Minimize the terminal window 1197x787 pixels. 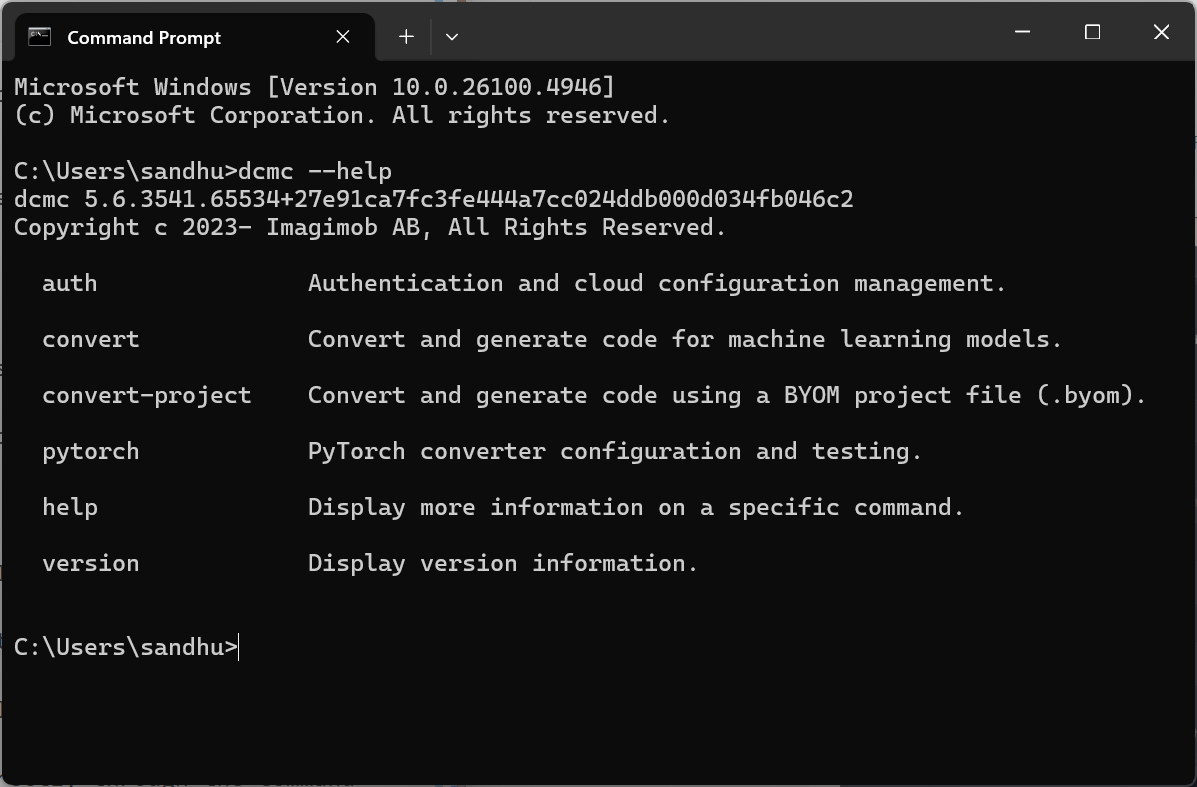1022,32
